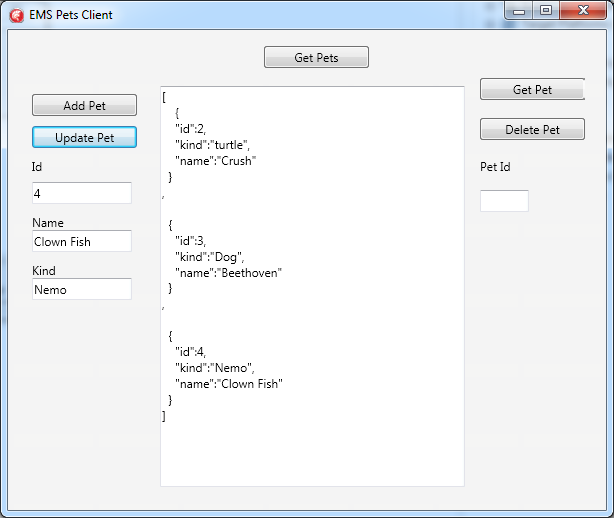Click the EMS Pets Client title bar text
This screenshot has width=614, height=518.
tap(71, 15)
